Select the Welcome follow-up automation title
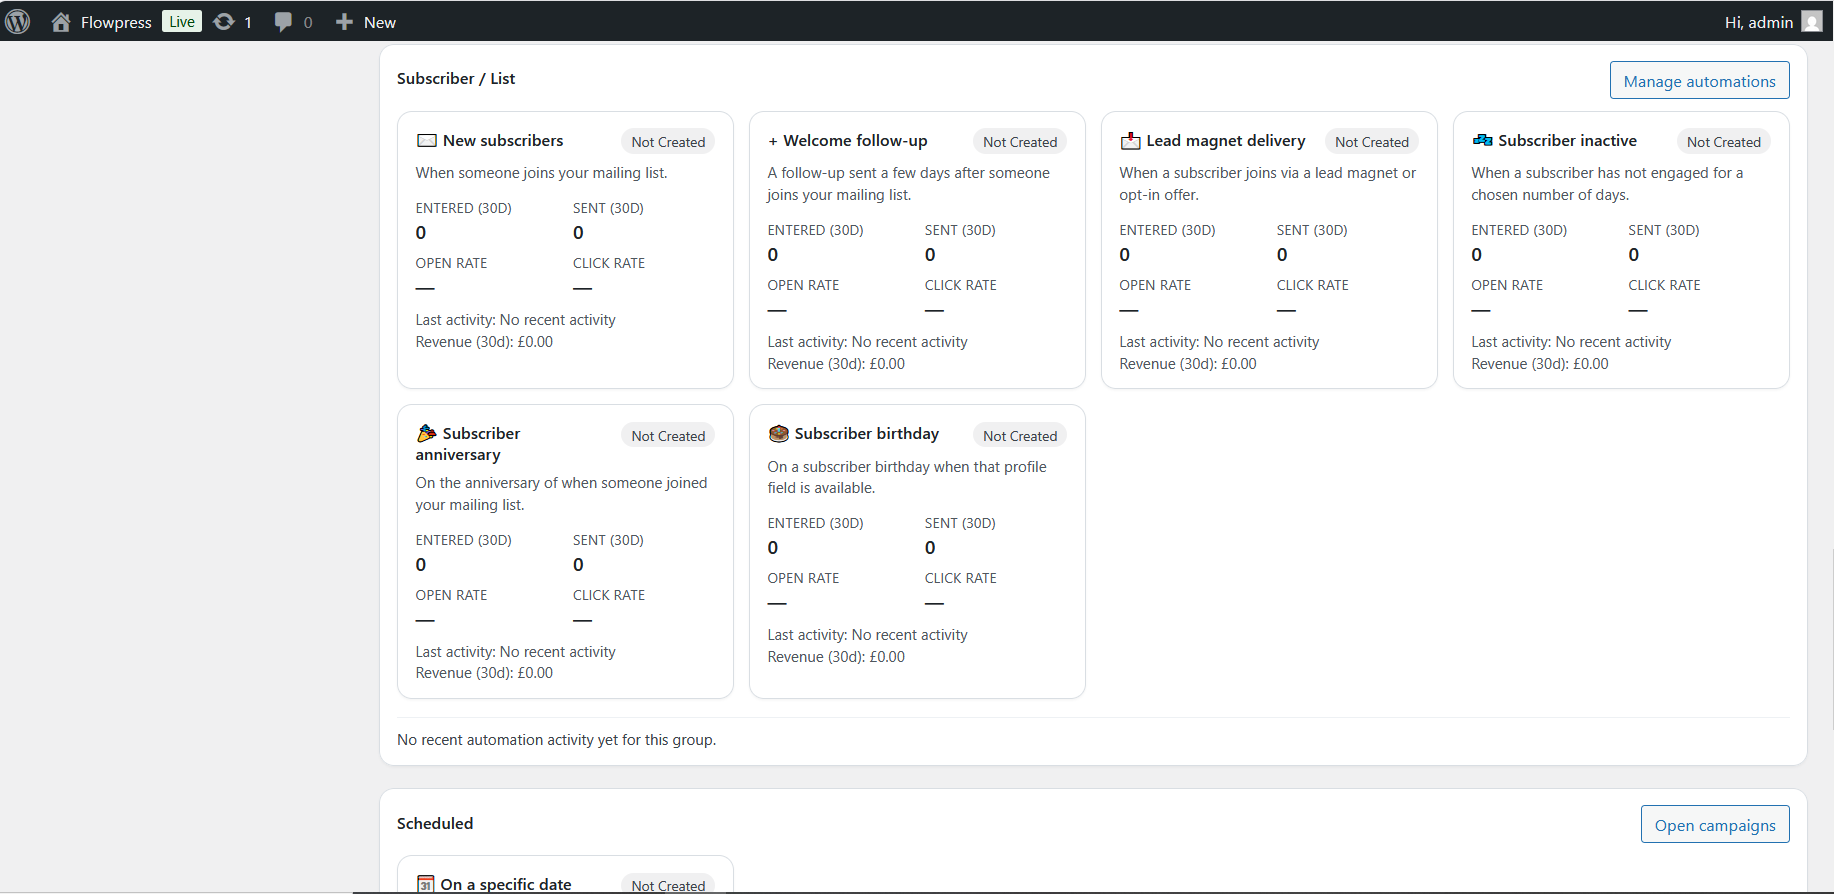This screenshot has width=1834, height=894. pos(855,141)
